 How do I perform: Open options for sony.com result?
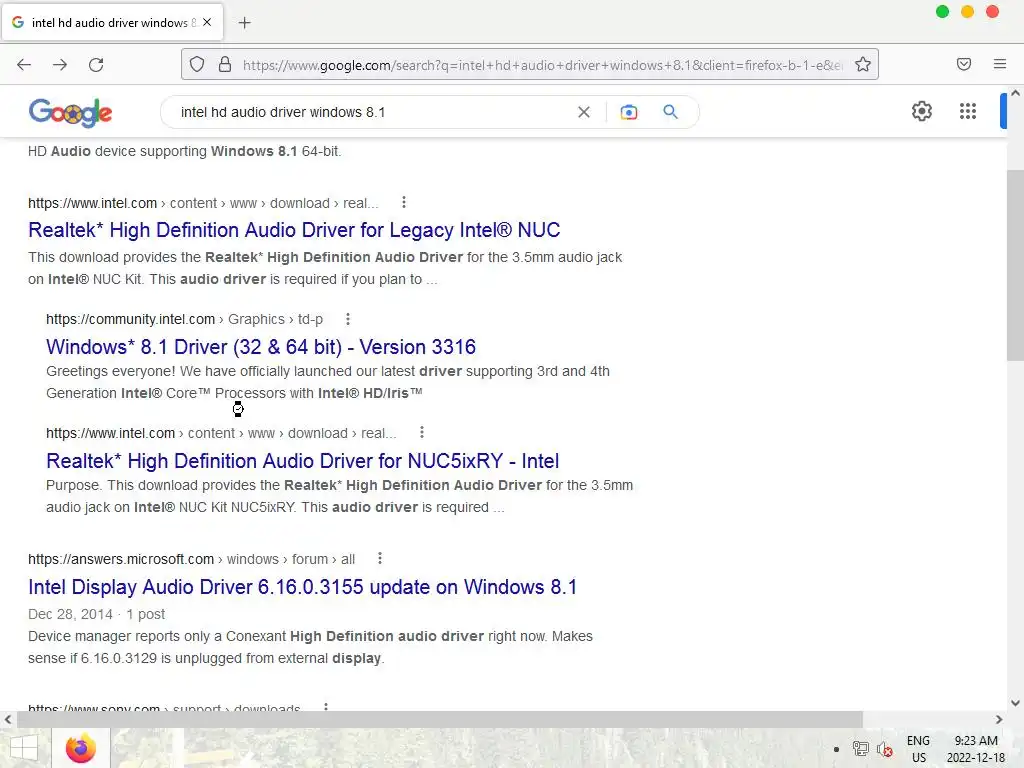point(326,707)
